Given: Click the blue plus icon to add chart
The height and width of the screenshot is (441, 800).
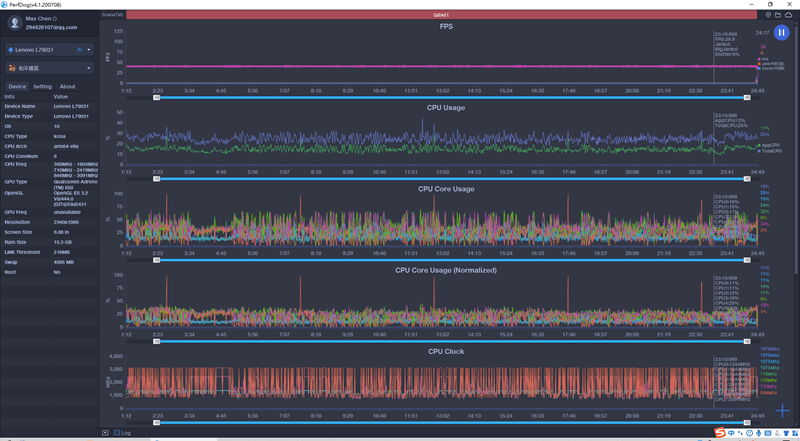Looking at the screenshot, I should pyautogui.click(x=782, y=410).
